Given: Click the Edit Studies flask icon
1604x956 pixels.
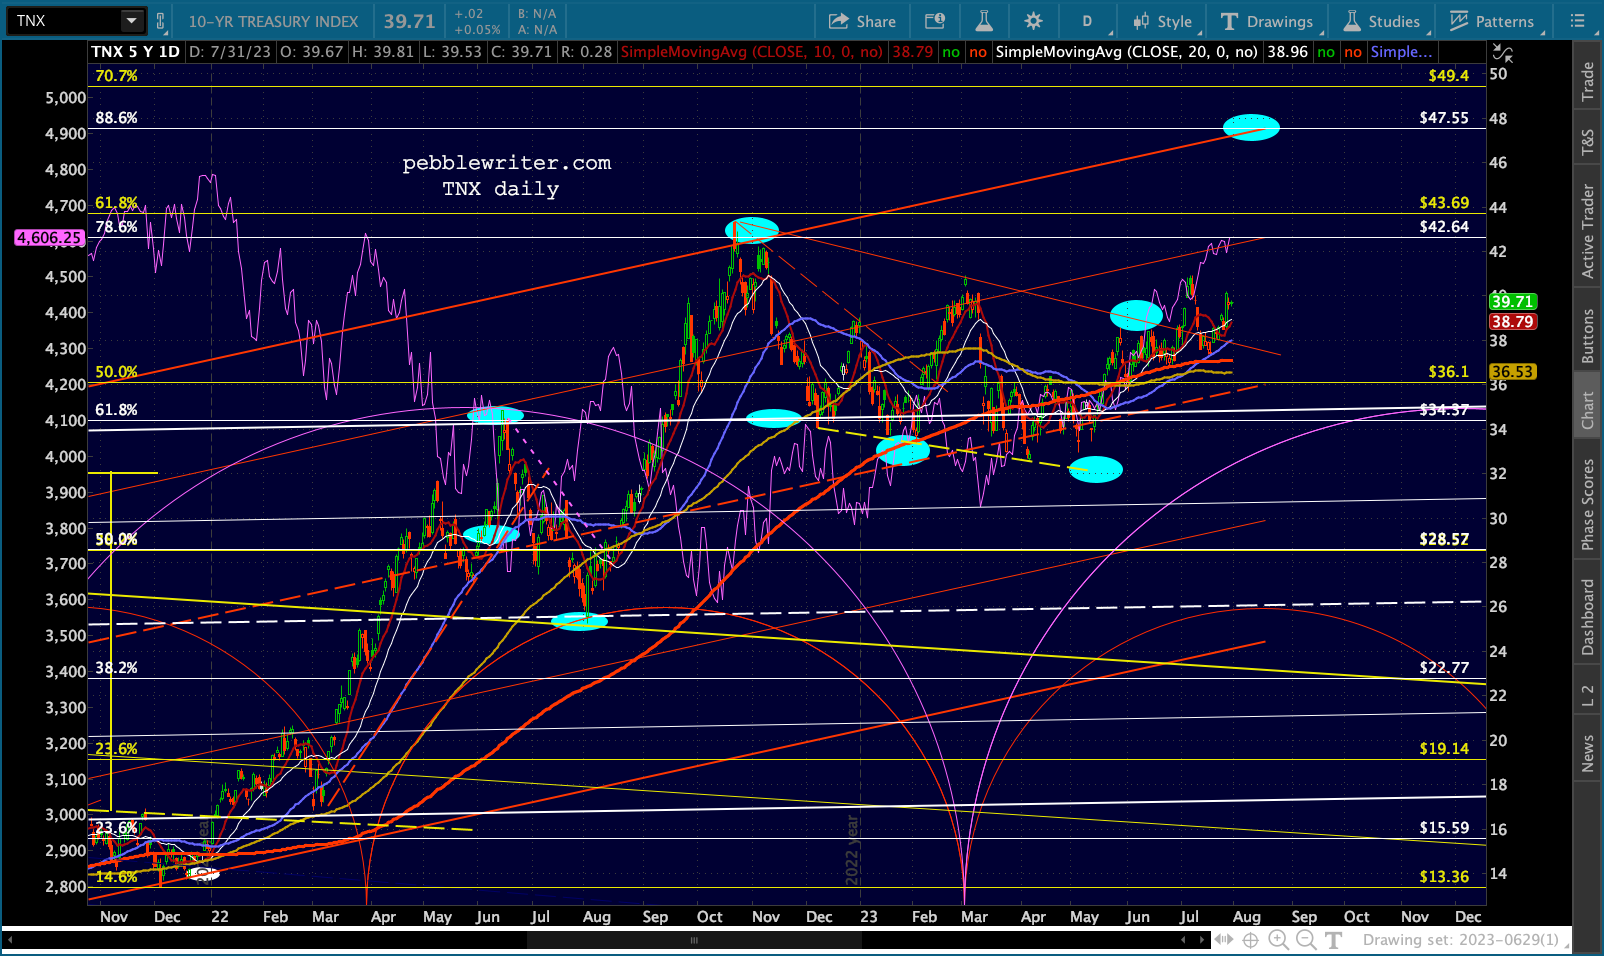Looking at the screenshot, I should [984, 21].
